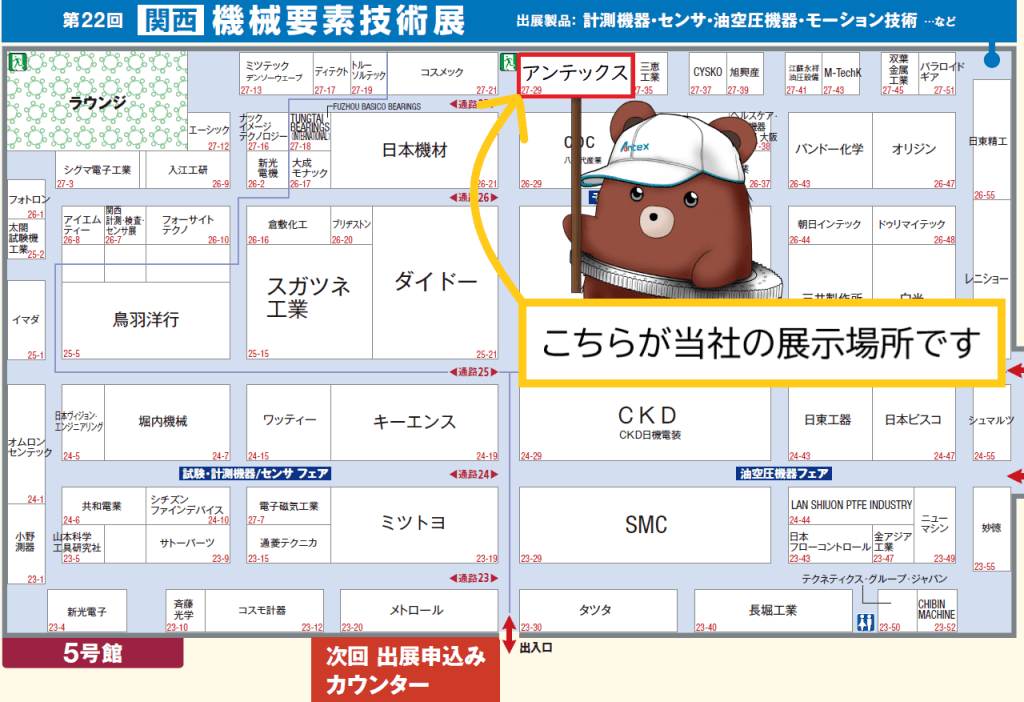Image resolution: width=1024 pixels, height=702 pixels.
Task: Select the 小野測器 booth
Action: click(27, 543)
